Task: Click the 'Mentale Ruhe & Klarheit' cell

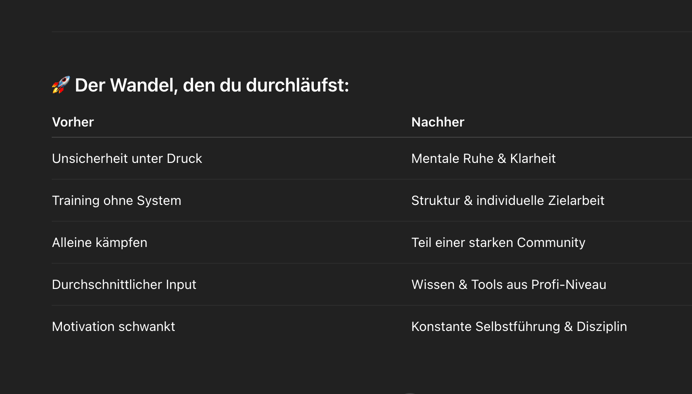Action: click(483, 158)
